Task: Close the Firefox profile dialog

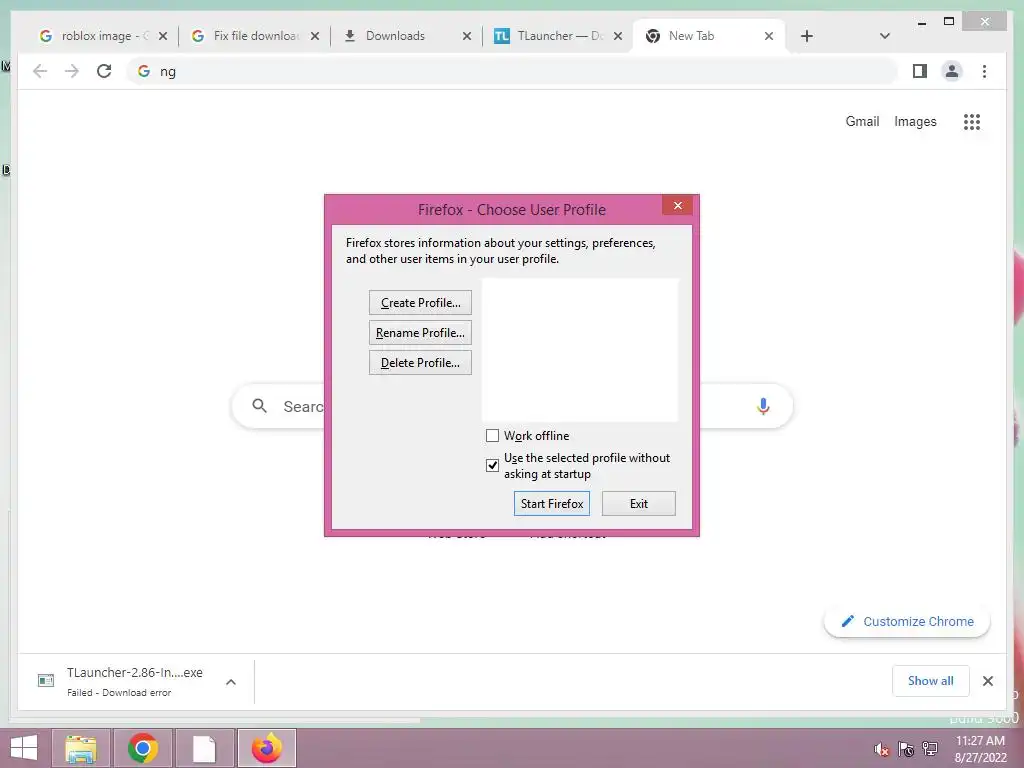Action: pos(677,205)
